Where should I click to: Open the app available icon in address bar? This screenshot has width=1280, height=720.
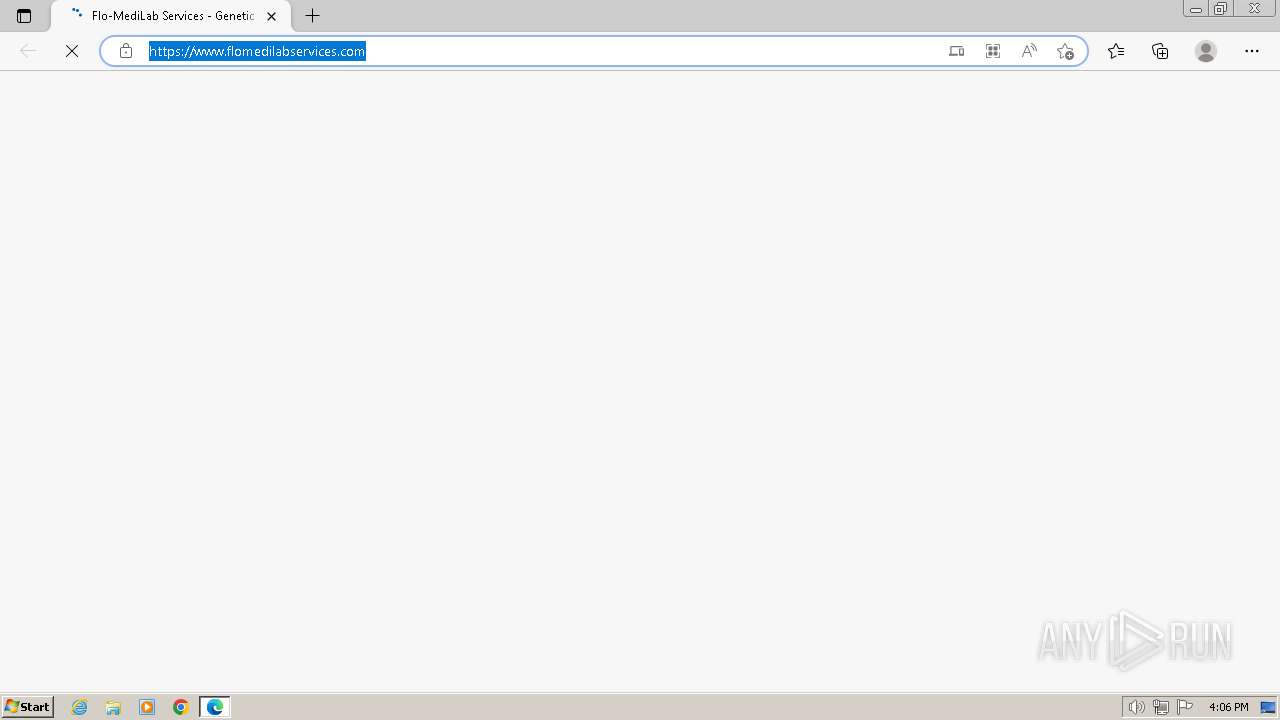pyautogui.click(x=957, y=51)
